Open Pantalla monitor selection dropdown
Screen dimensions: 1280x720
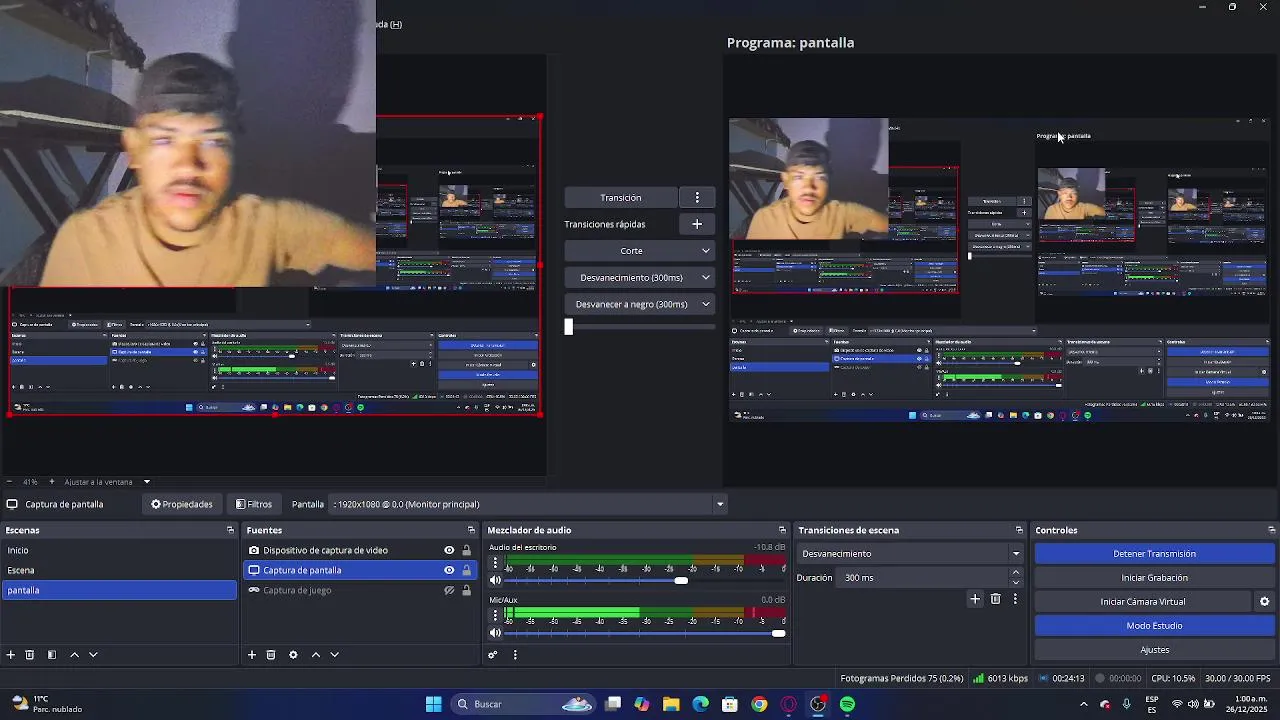(x=529, y=504)
